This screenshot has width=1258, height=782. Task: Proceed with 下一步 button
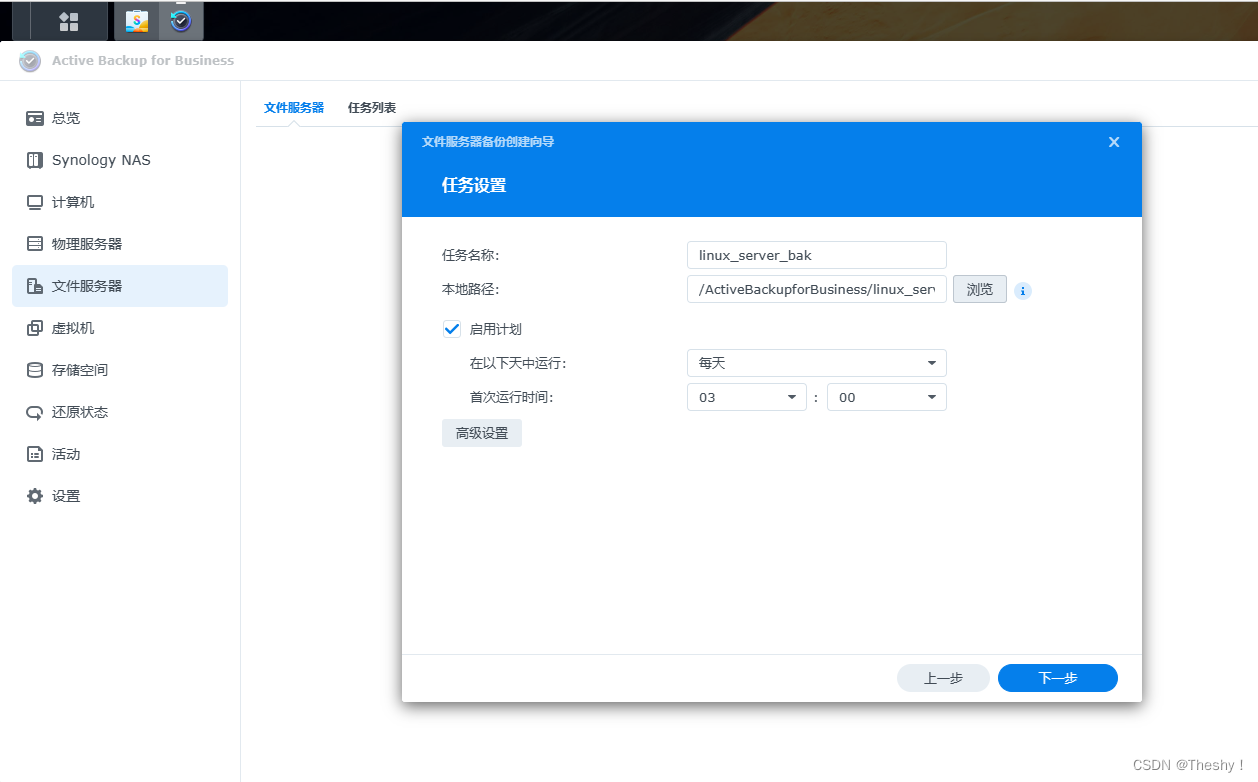point(1058,678)
